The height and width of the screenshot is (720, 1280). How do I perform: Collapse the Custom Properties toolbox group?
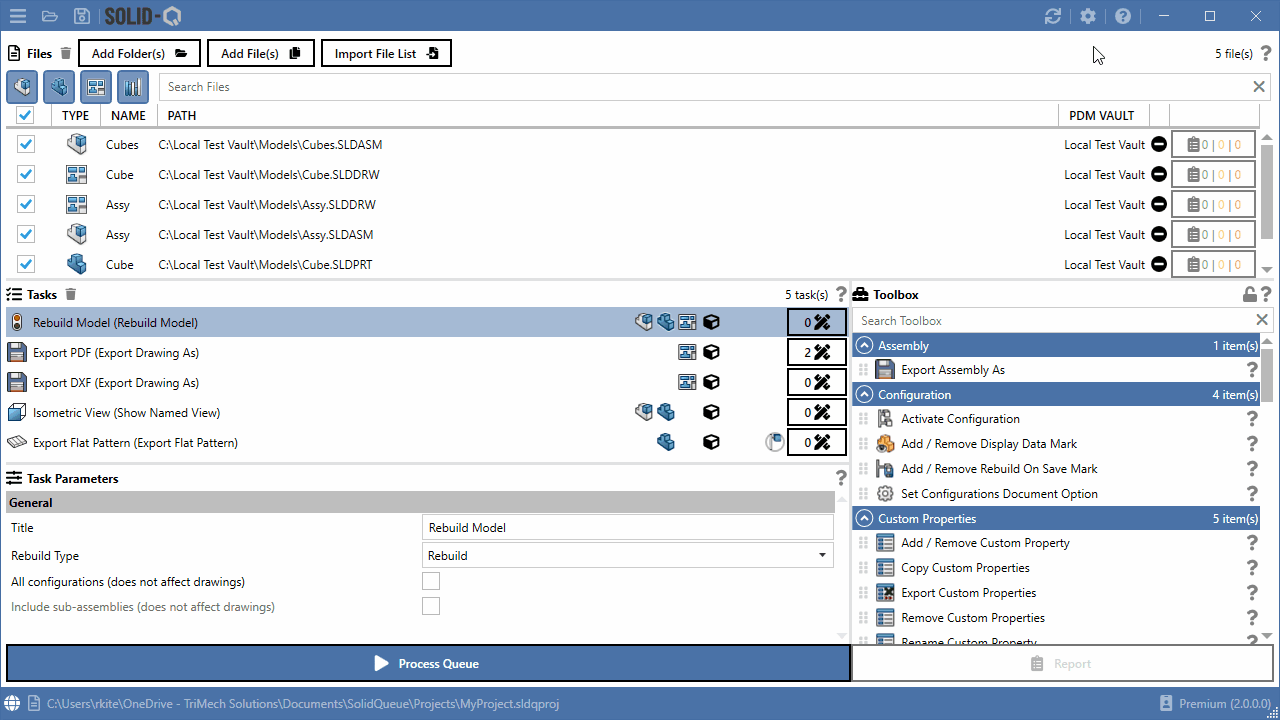click(865, 518)
